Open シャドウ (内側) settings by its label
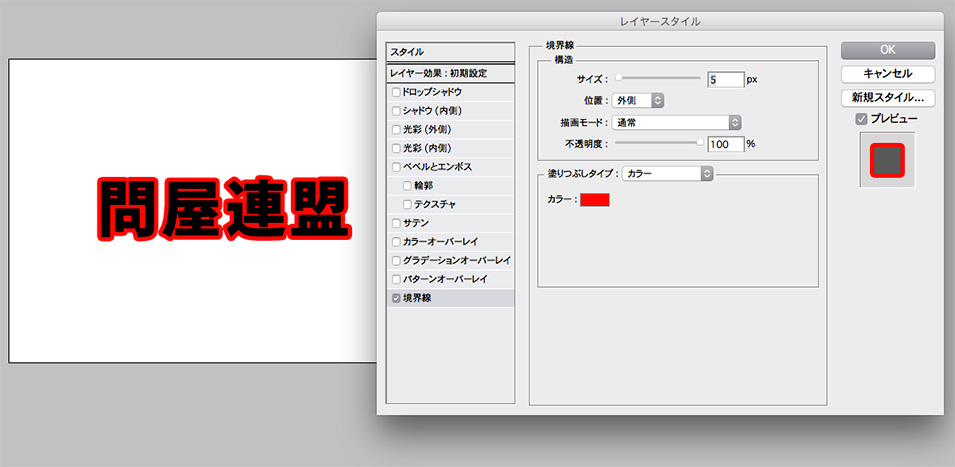The width and height of the screenshot is (955, 467). pyautogui.click(x=431, y=111)
